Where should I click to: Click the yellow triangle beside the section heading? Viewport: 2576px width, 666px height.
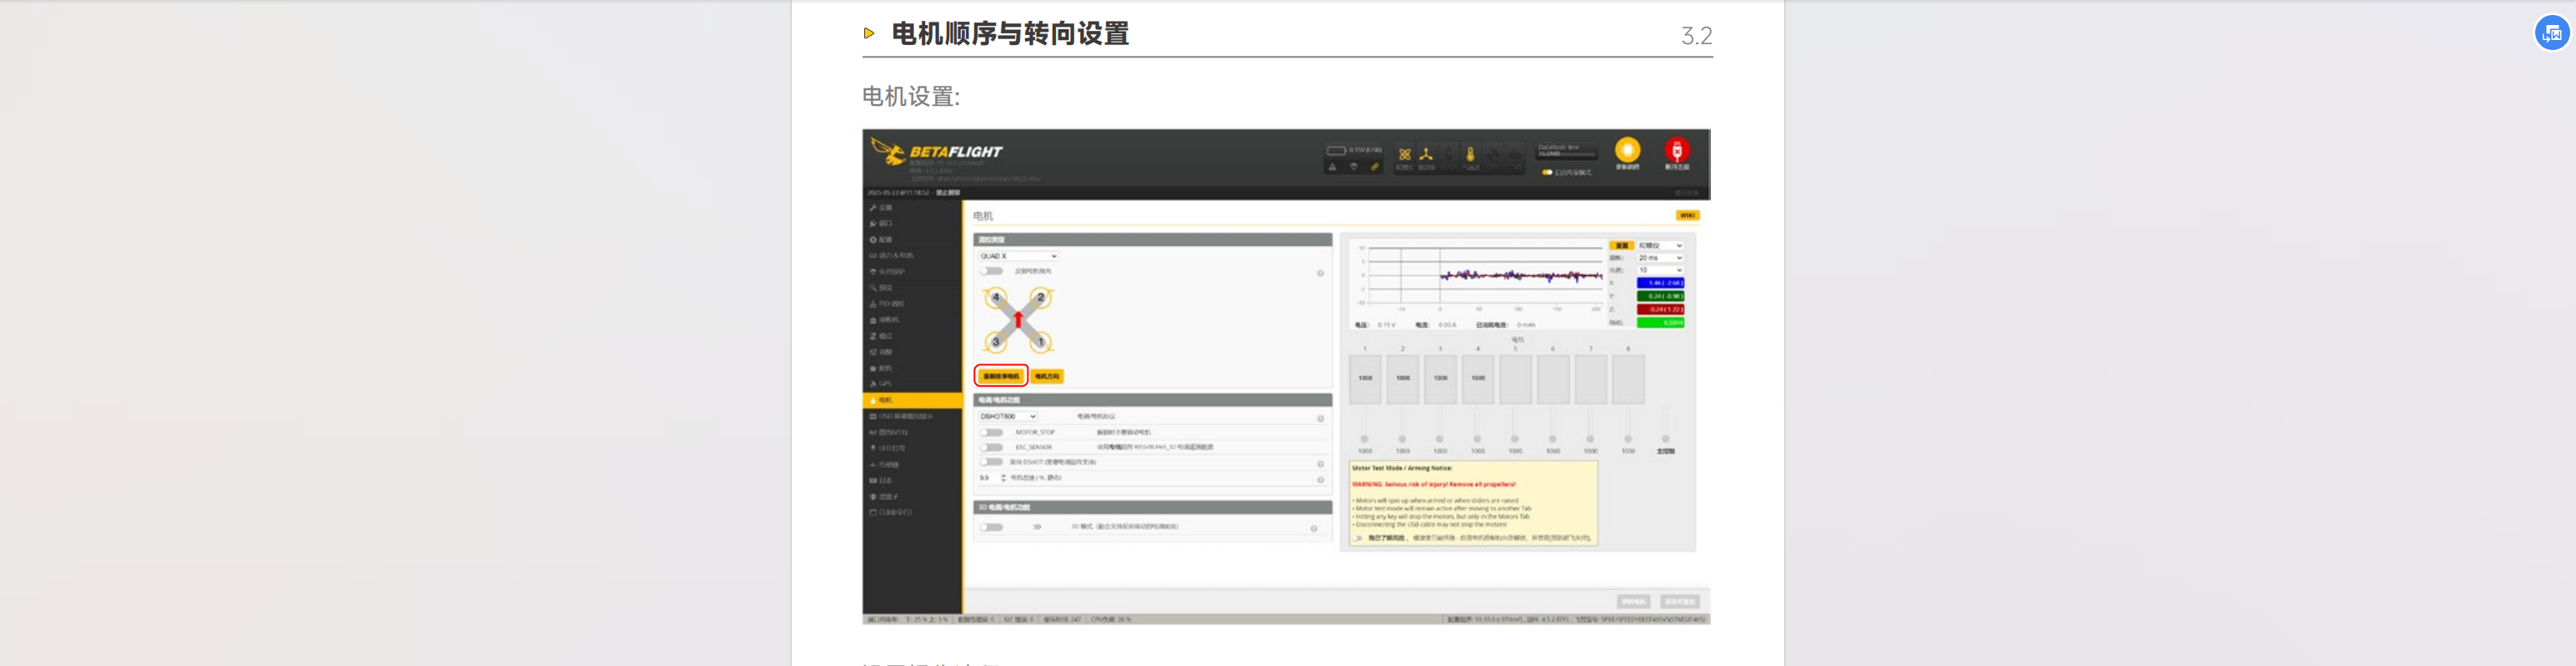pyautogui.click(x=868, y=33)
